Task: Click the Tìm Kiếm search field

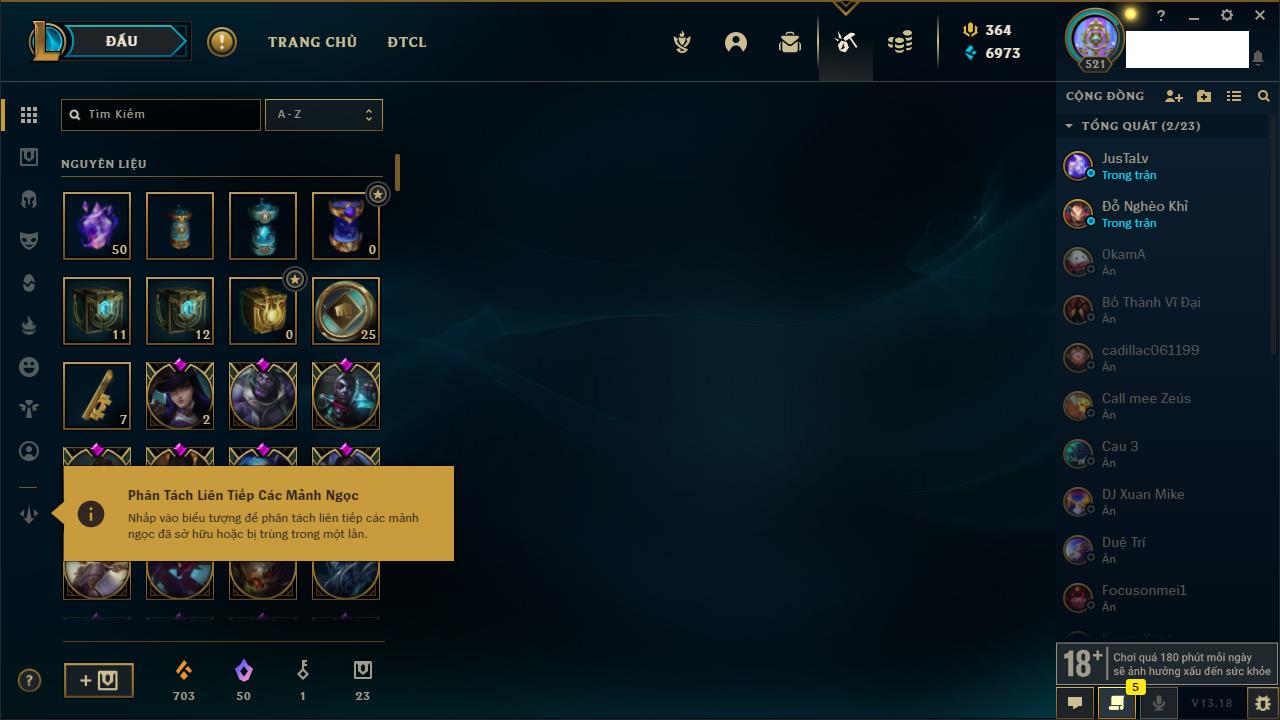Action: (161, 114)
